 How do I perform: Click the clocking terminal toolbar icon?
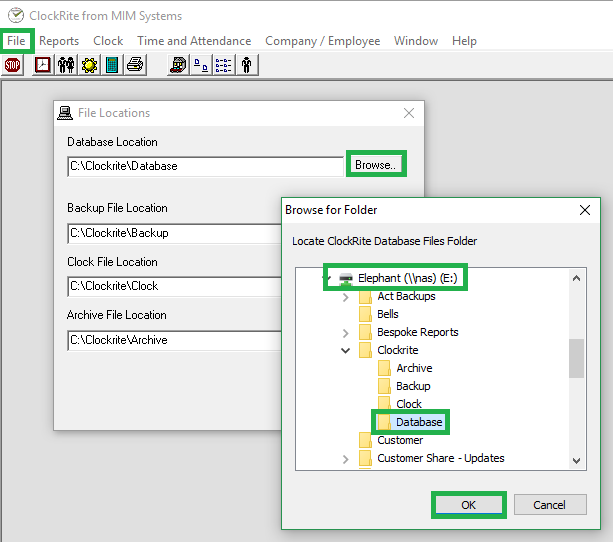178,65
